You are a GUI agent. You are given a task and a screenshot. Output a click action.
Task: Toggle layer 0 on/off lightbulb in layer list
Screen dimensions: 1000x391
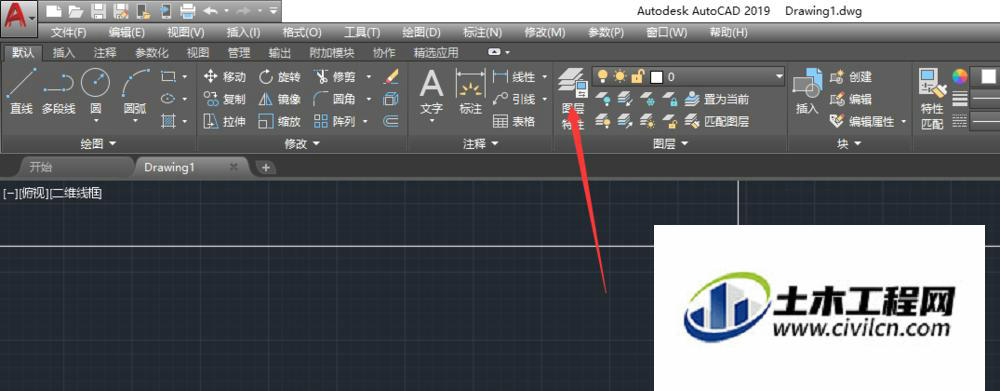602,77
